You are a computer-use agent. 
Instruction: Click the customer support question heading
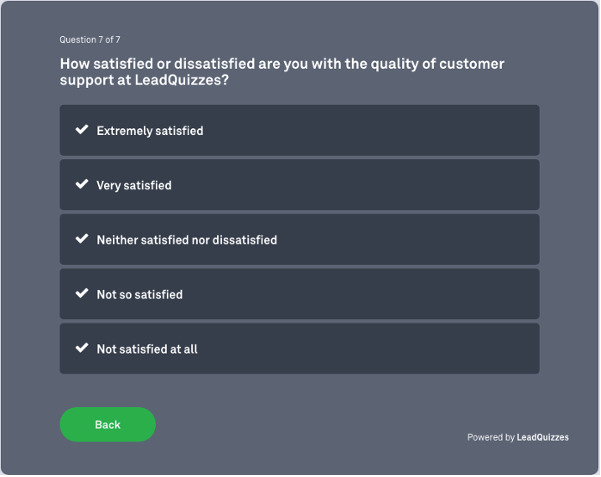pos(282,72)
